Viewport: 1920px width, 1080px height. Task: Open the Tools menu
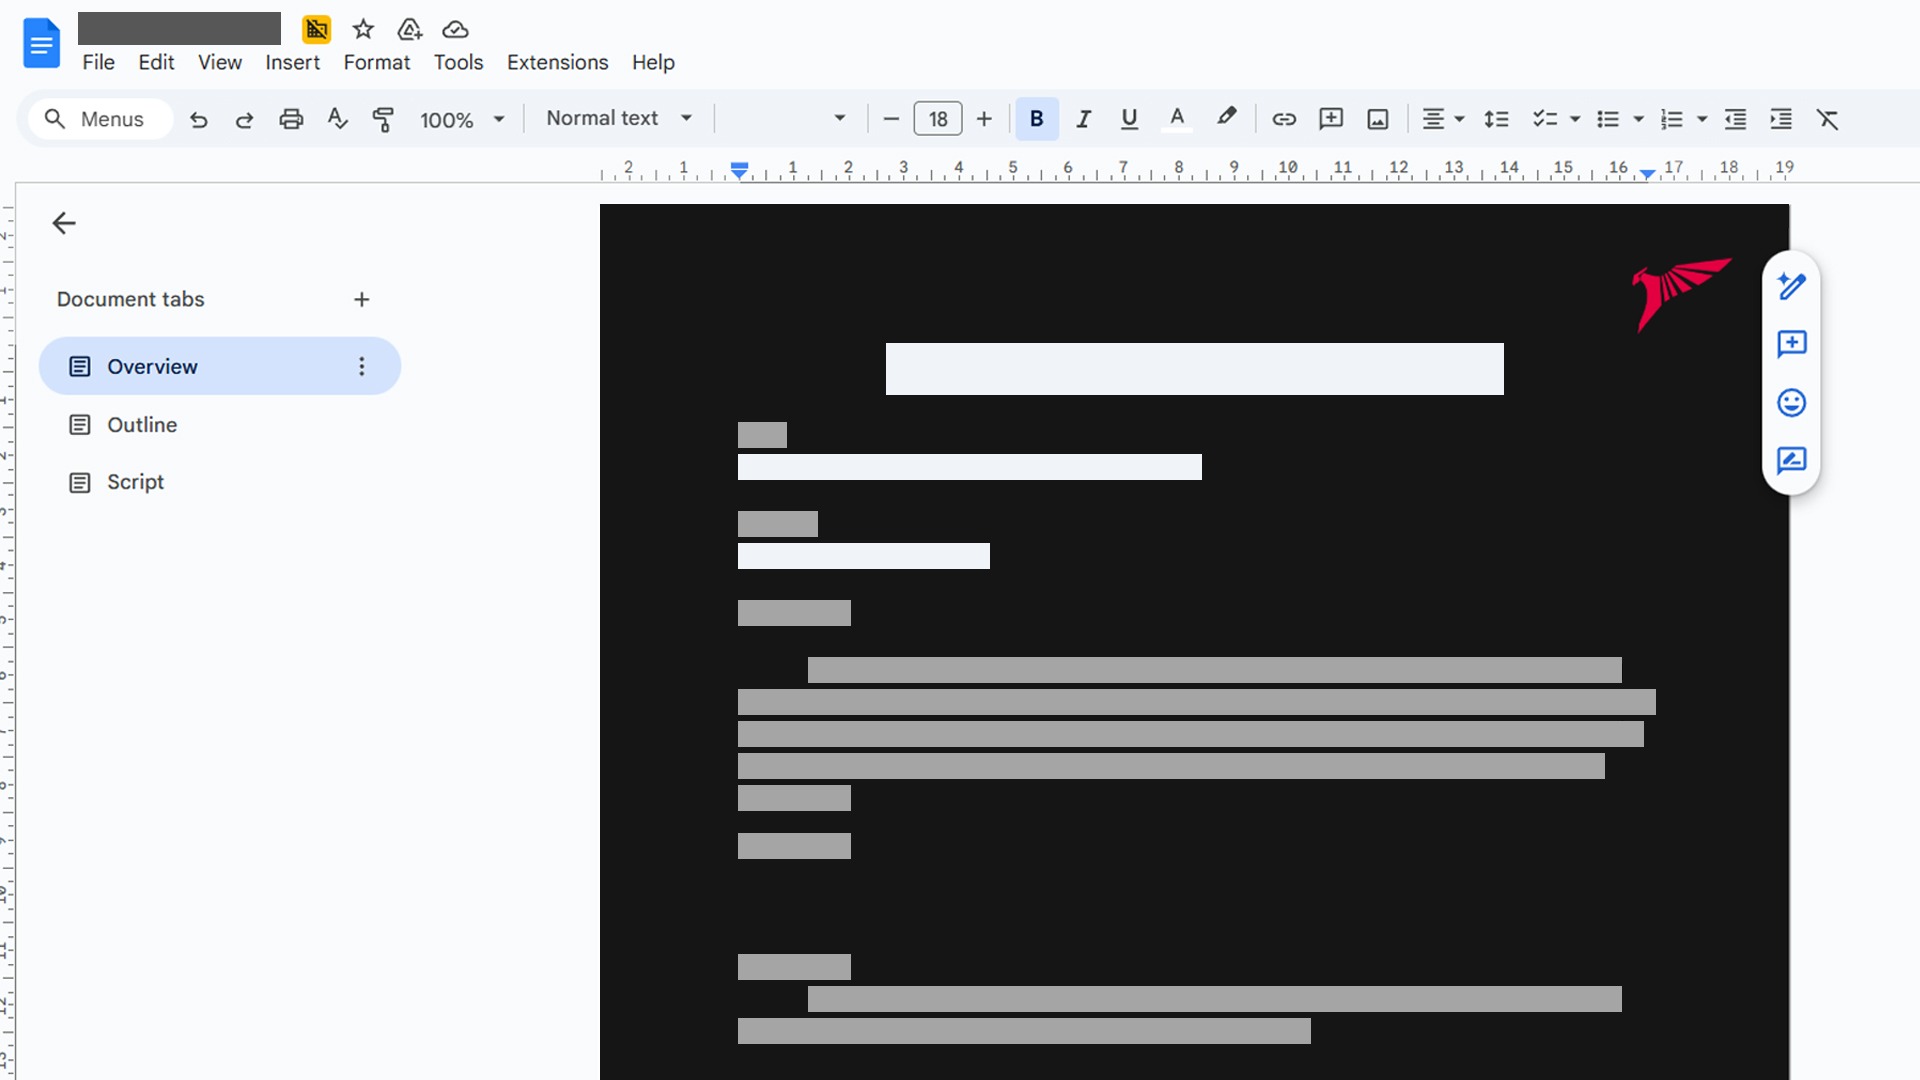pos(458,62)
